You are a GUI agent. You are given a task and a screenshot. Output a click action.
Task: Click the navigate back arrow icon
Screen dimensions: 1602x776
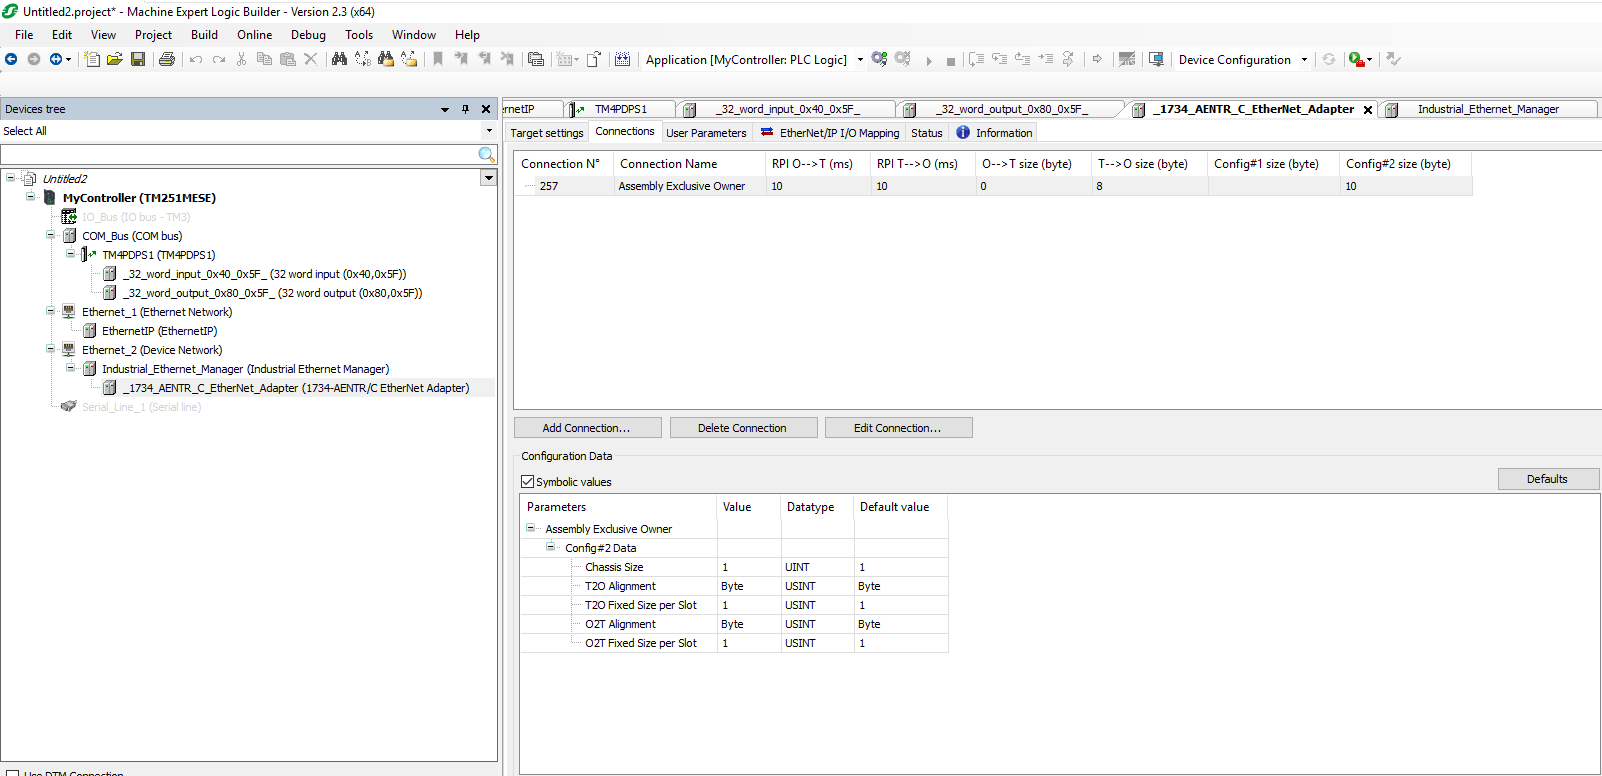tap(11, 60)
